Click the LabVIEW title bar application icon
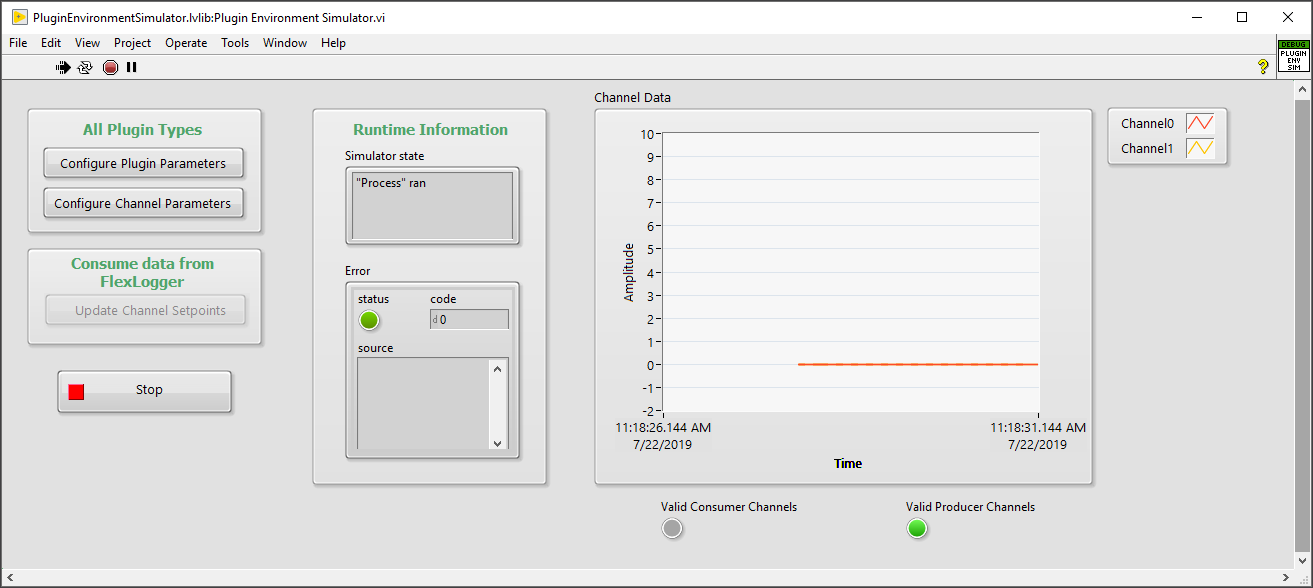 [x=19, y=17]
